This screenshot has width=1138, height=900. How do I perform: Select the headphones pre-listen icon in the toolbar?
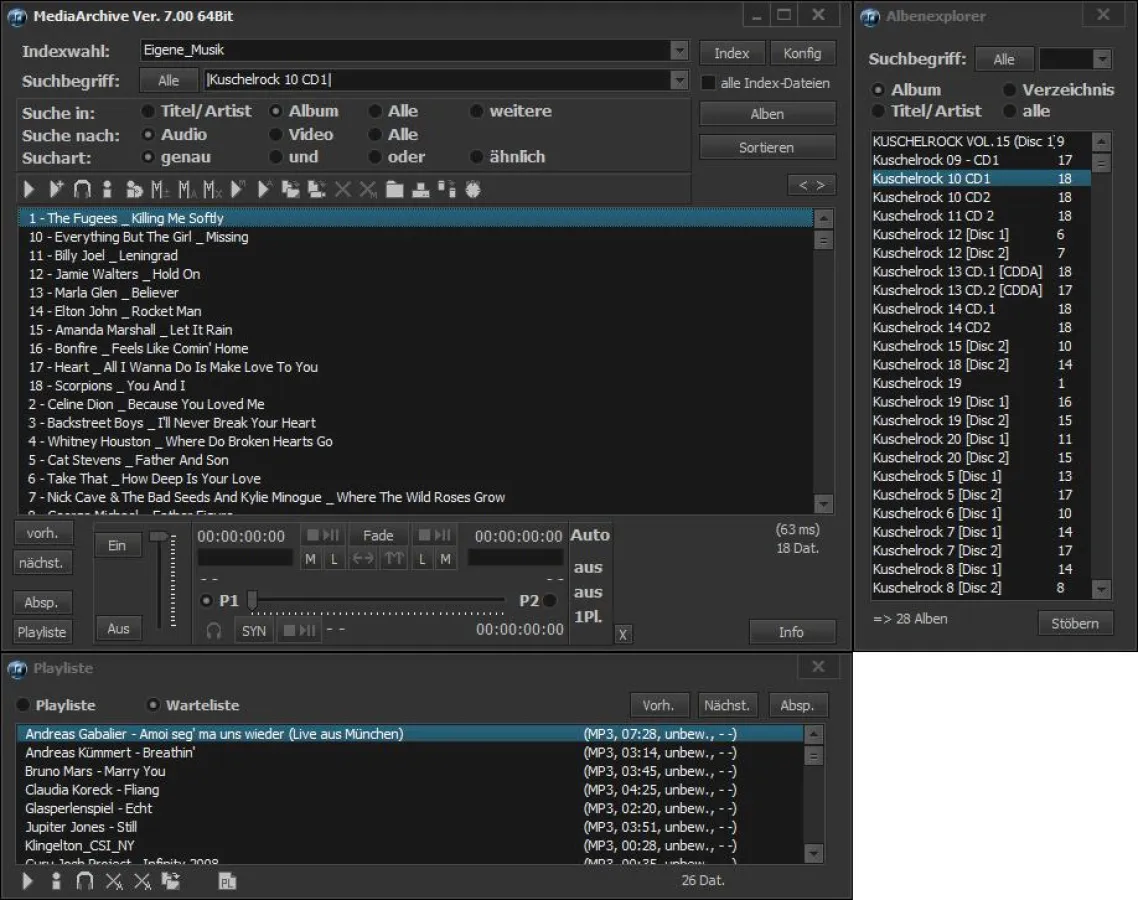(x=83, y=188)
